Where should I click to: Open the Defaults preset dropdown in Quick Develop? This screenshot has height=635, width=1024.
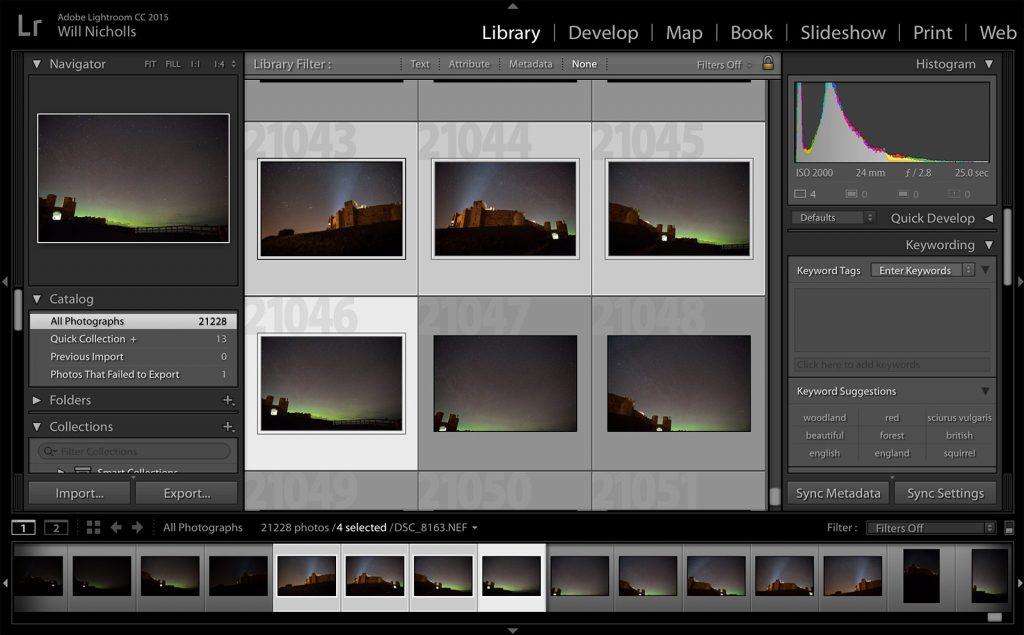click(x=833, y=217)
